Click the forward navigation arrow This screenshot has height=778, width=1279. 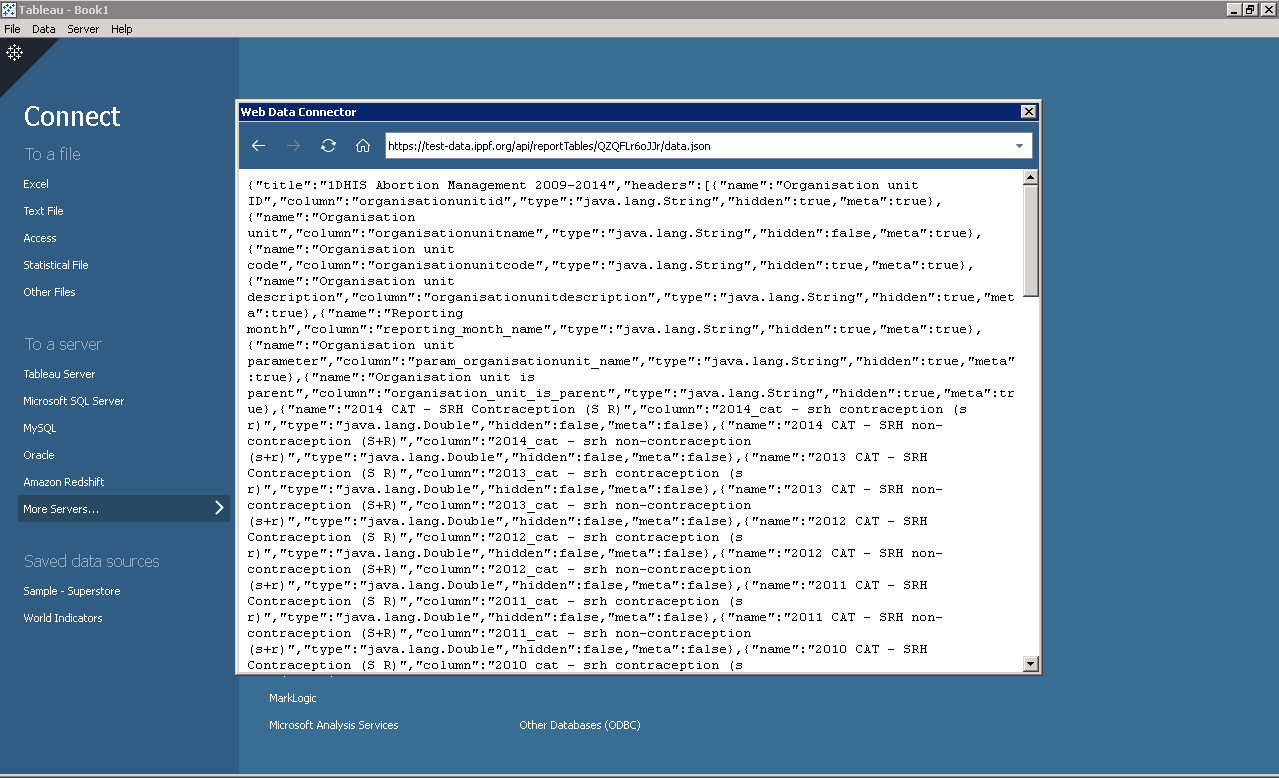tap(293, 146)
